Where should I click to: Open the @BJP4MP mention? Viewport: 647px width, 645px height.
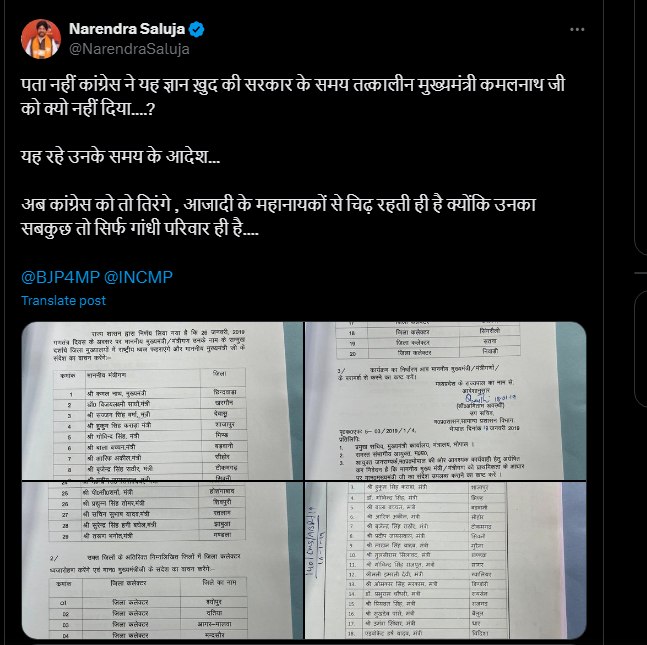pos(60,277)
